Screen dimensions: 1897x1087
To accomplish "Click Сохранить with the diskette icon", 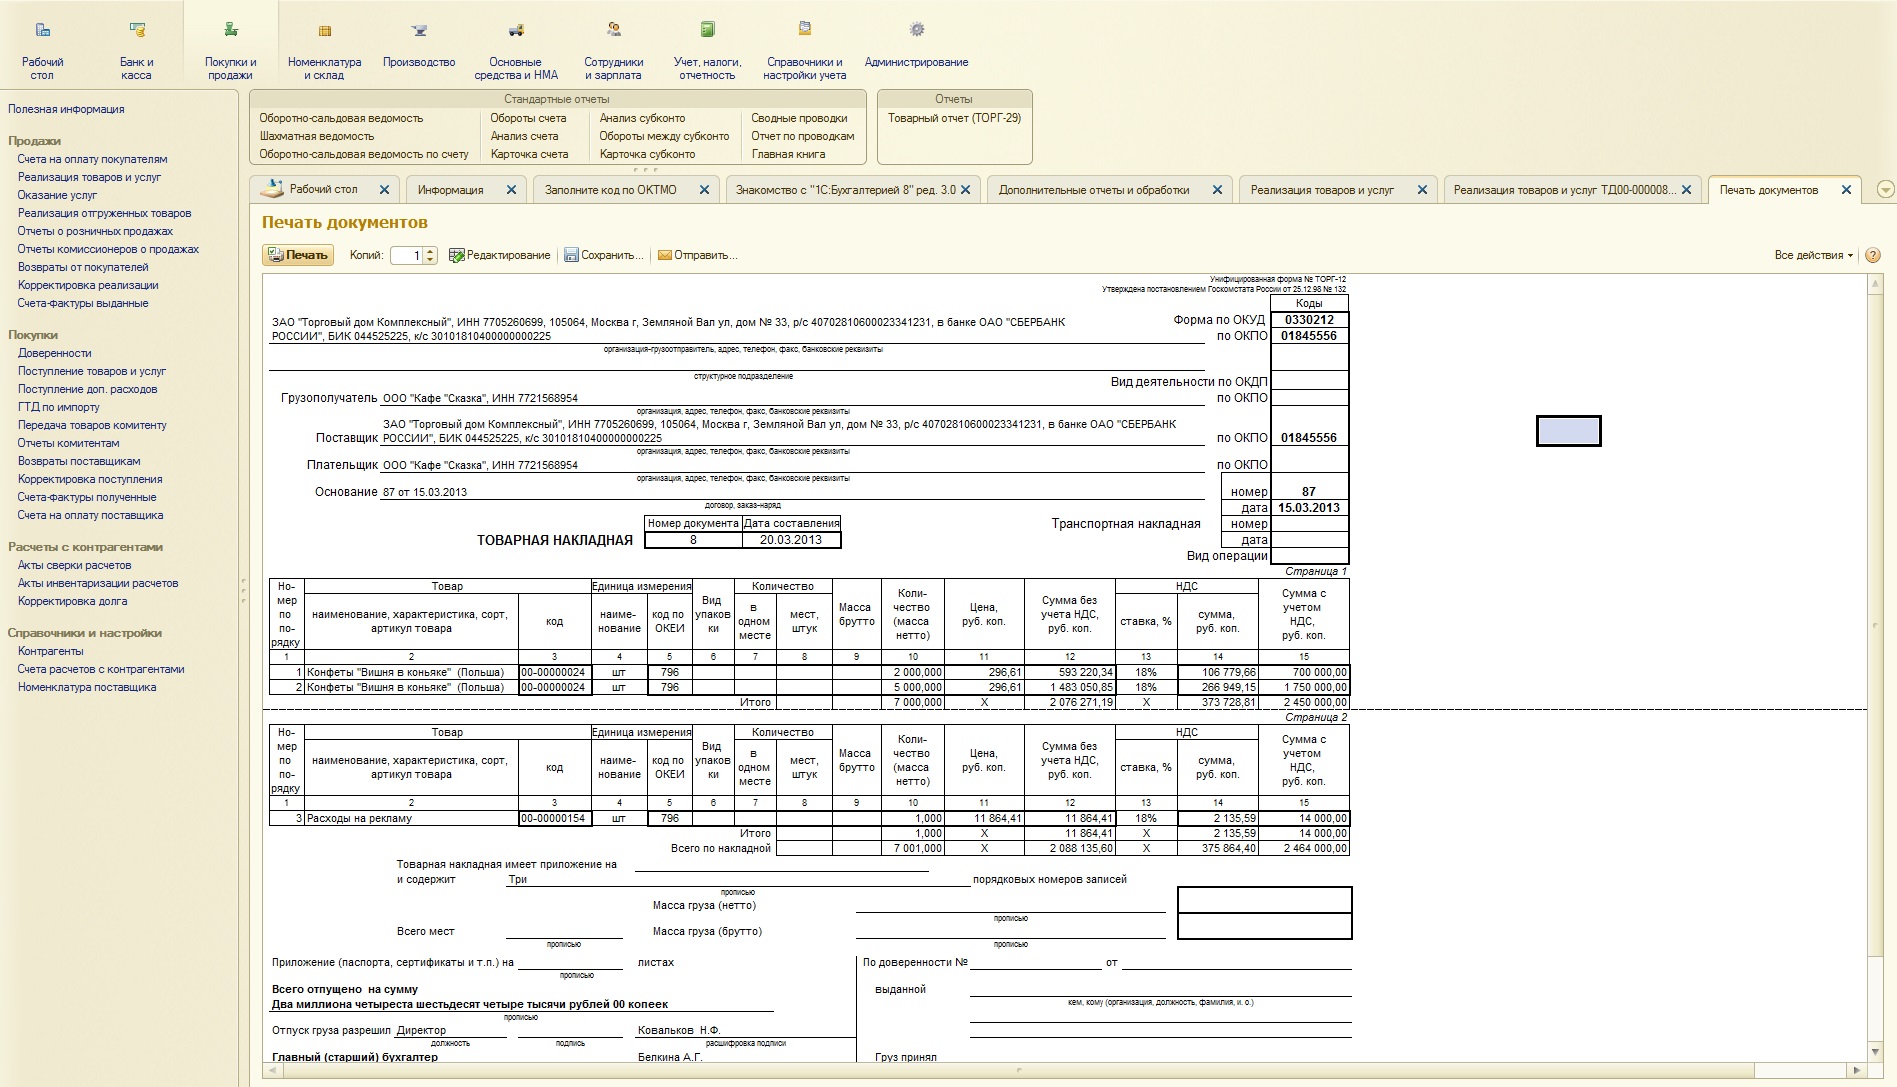I will click(x=604, y=255).
